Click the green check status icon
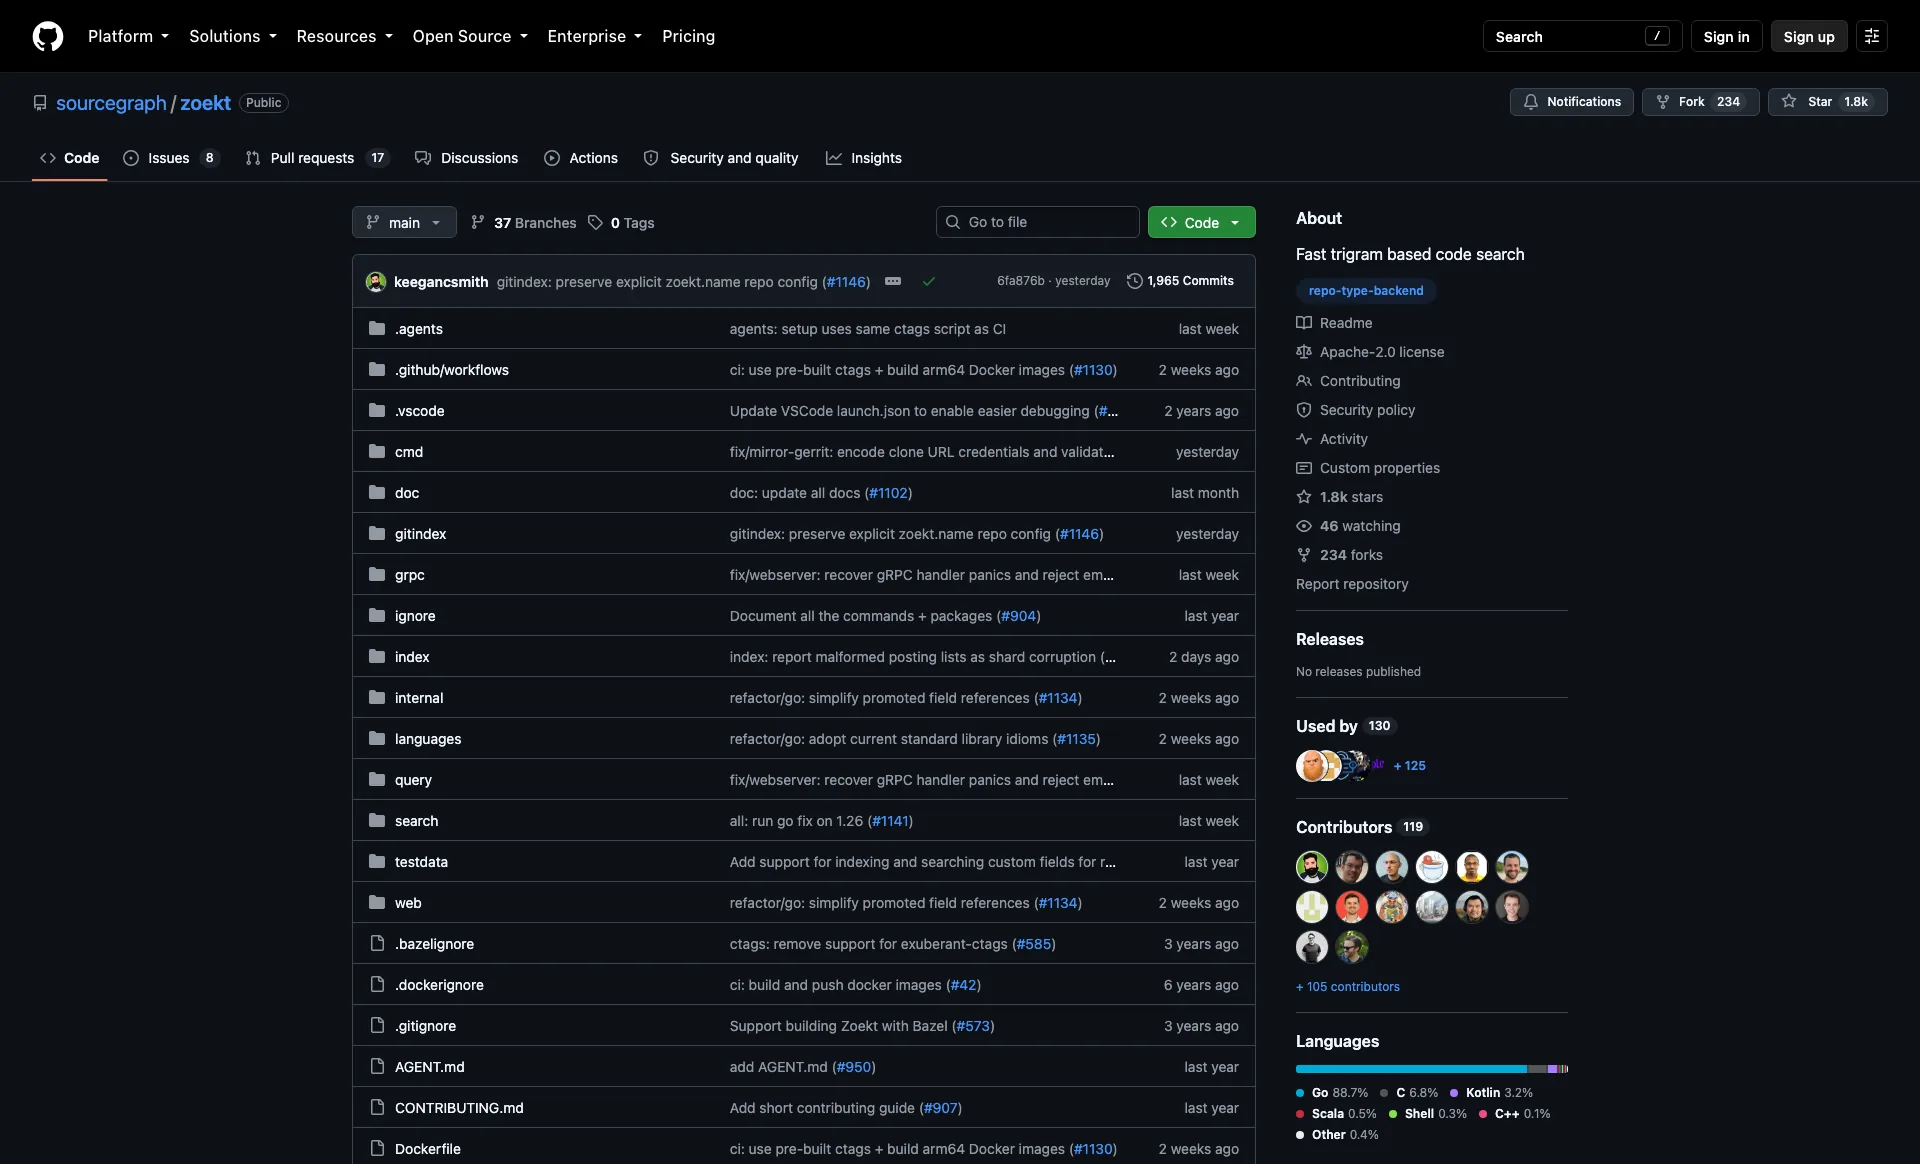The width and height of the screenshot is (1920, 1164). (x=929, y=281)
